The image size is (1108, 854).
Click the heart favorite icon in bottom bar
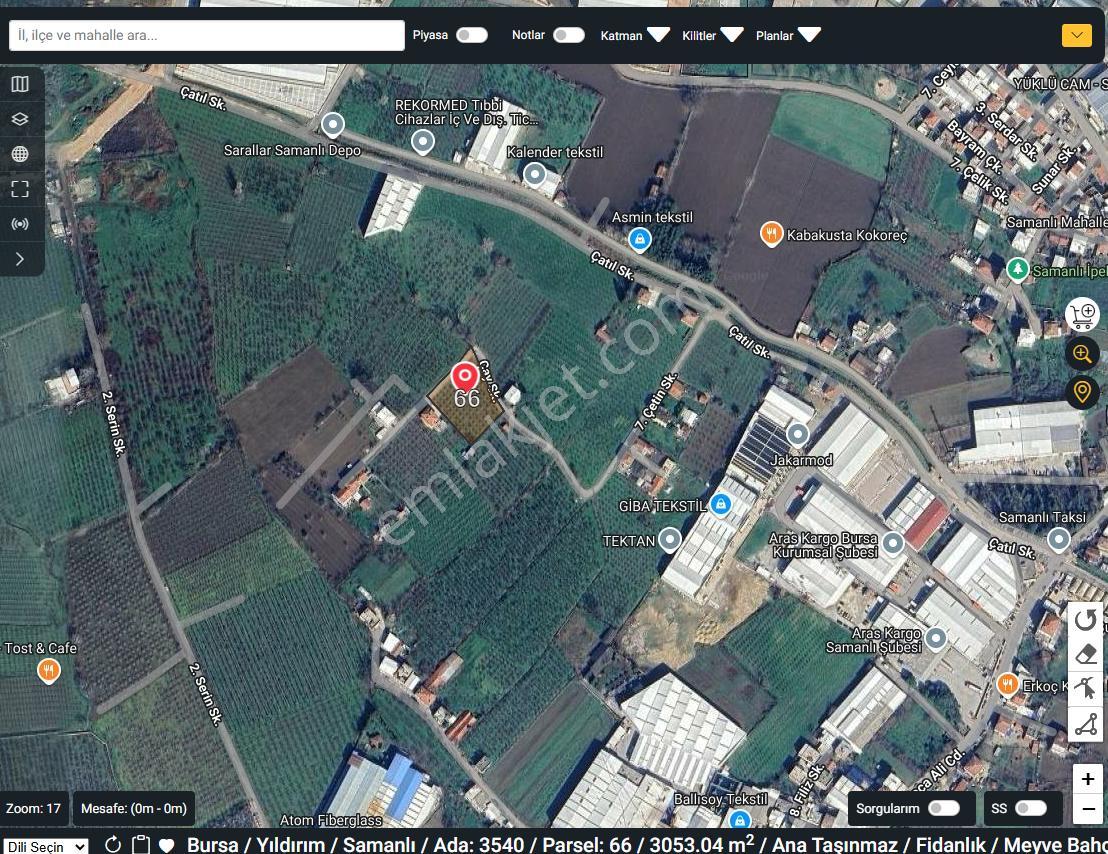point(167,846)
